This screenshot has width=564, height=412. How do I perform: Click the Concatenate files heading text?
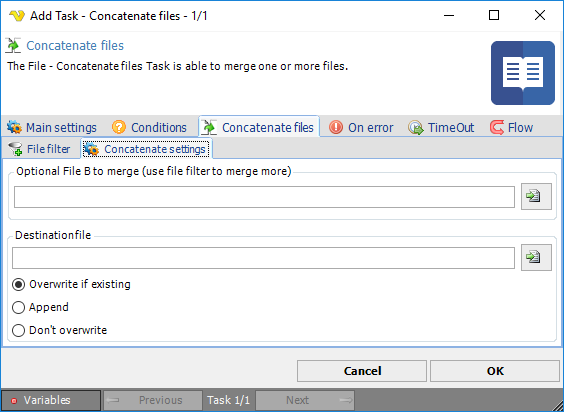pyautogui.click(x=75, y=46)
